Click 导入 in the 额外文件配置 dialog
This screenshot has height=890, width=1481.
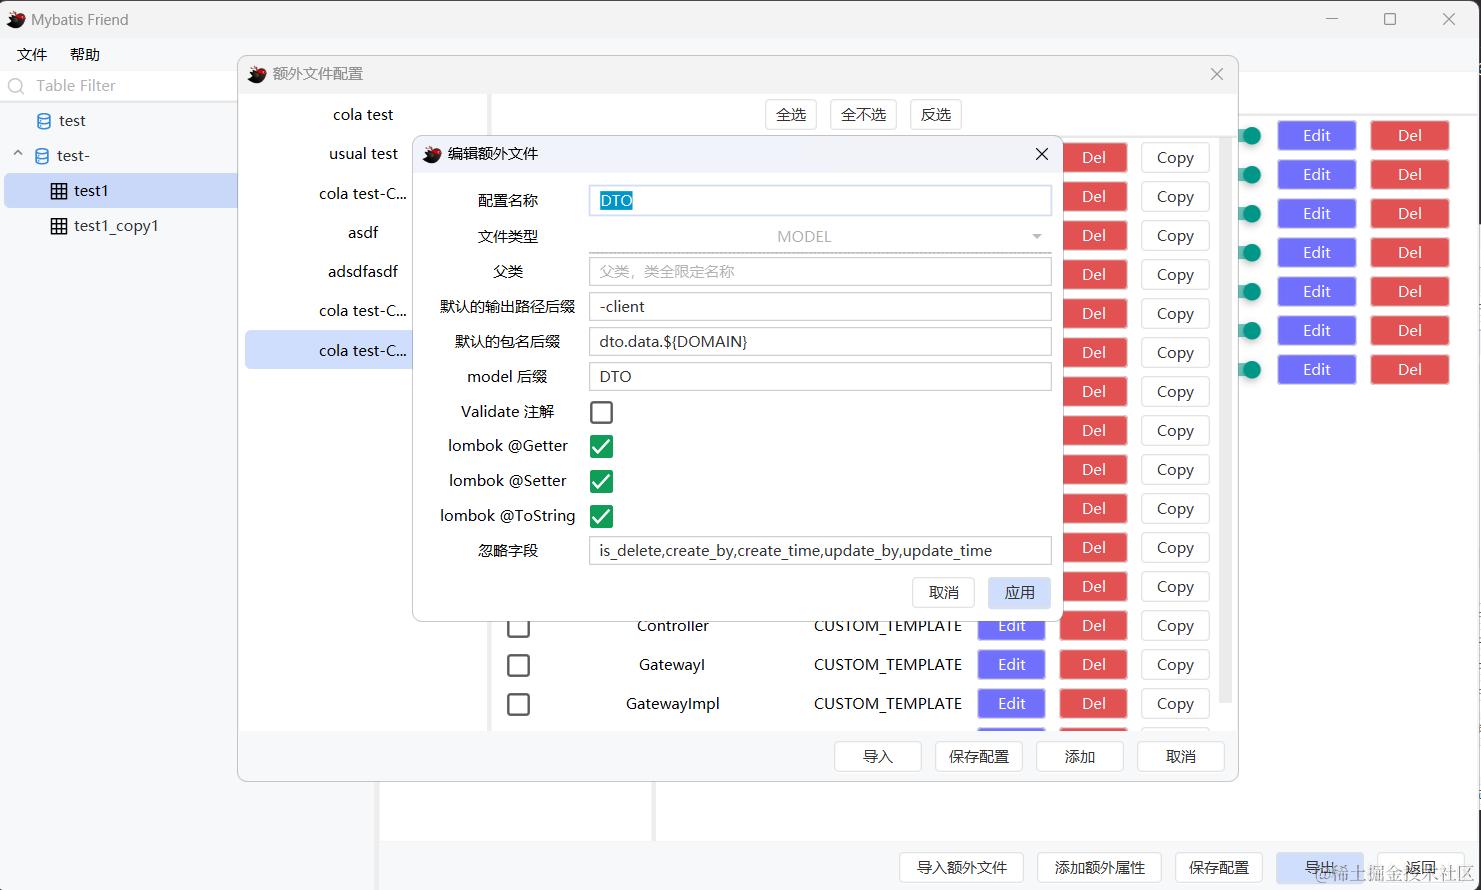(878, 757)
